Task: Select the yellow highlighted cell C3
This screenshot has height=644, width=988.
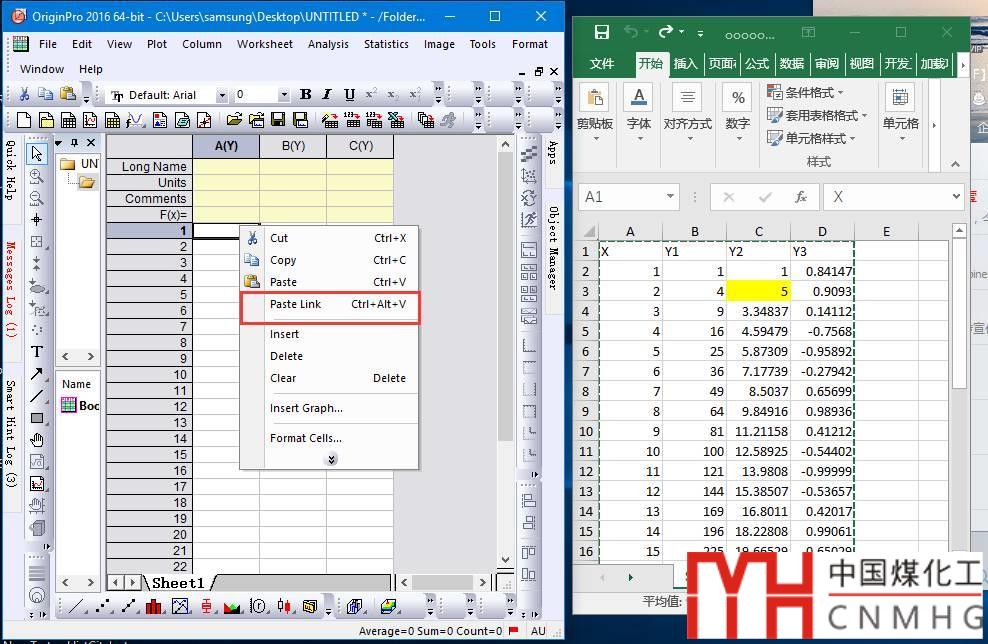Action: (758, 291)
